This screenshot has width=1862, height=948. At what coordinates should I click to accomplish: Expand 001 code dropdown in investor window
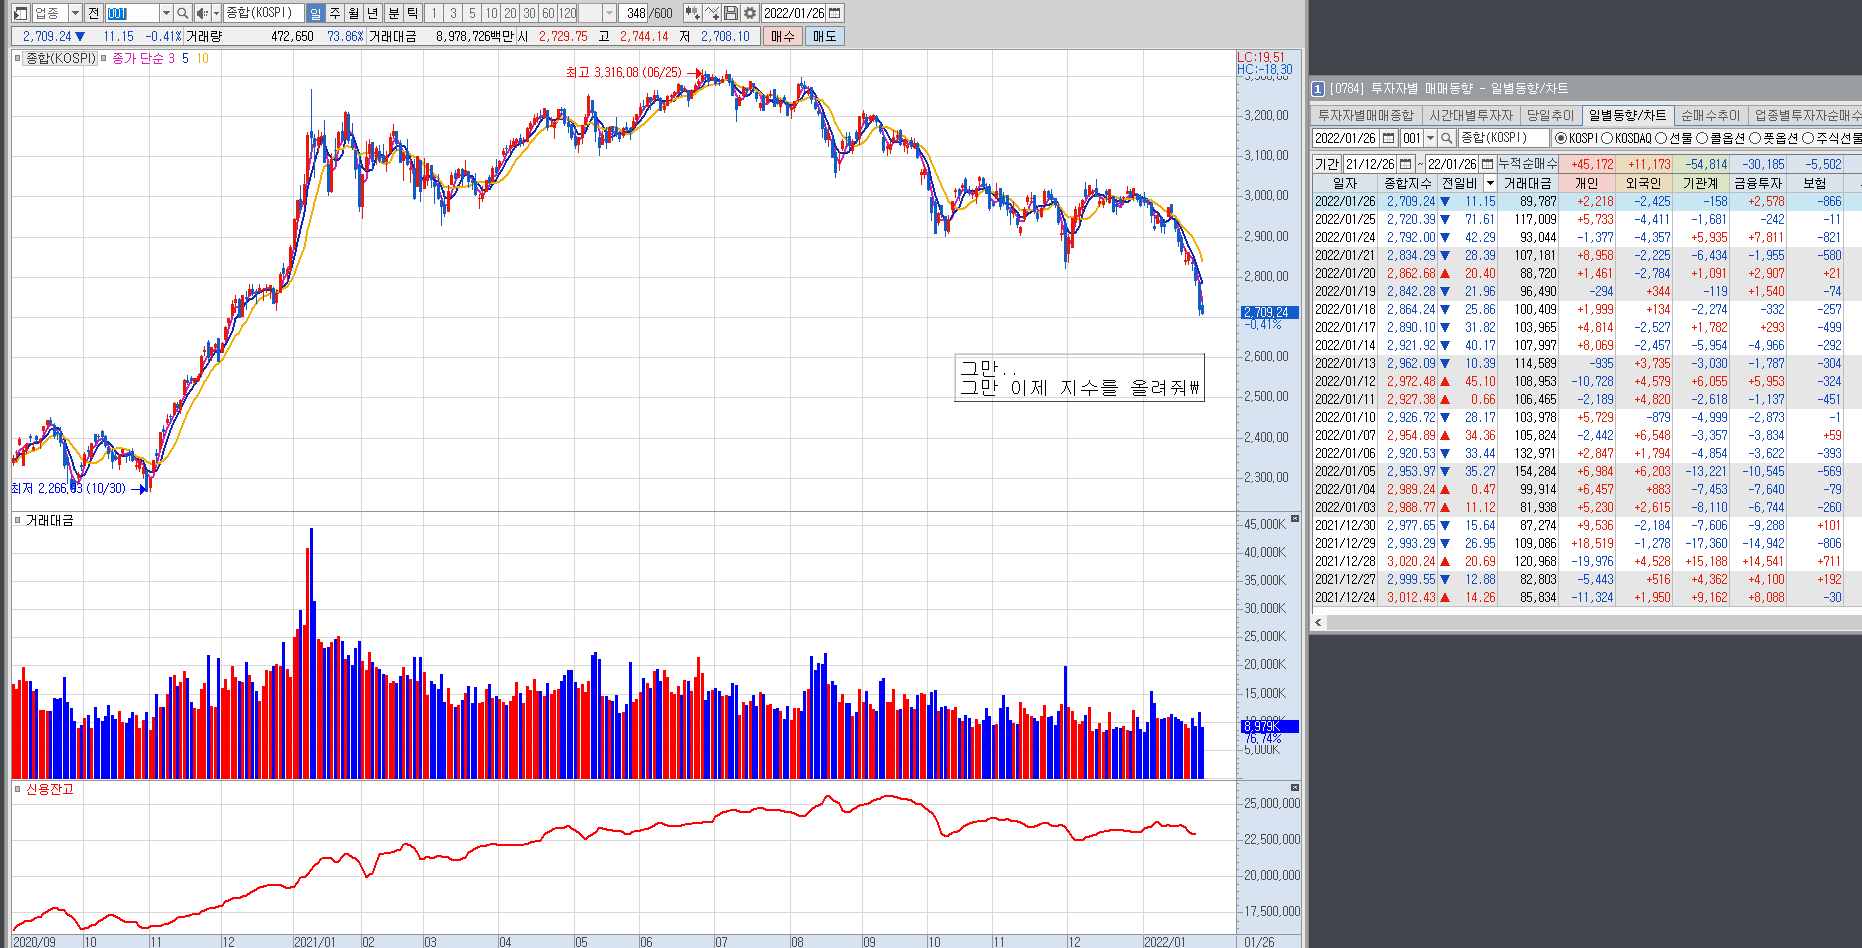(x=1430, y=138)
